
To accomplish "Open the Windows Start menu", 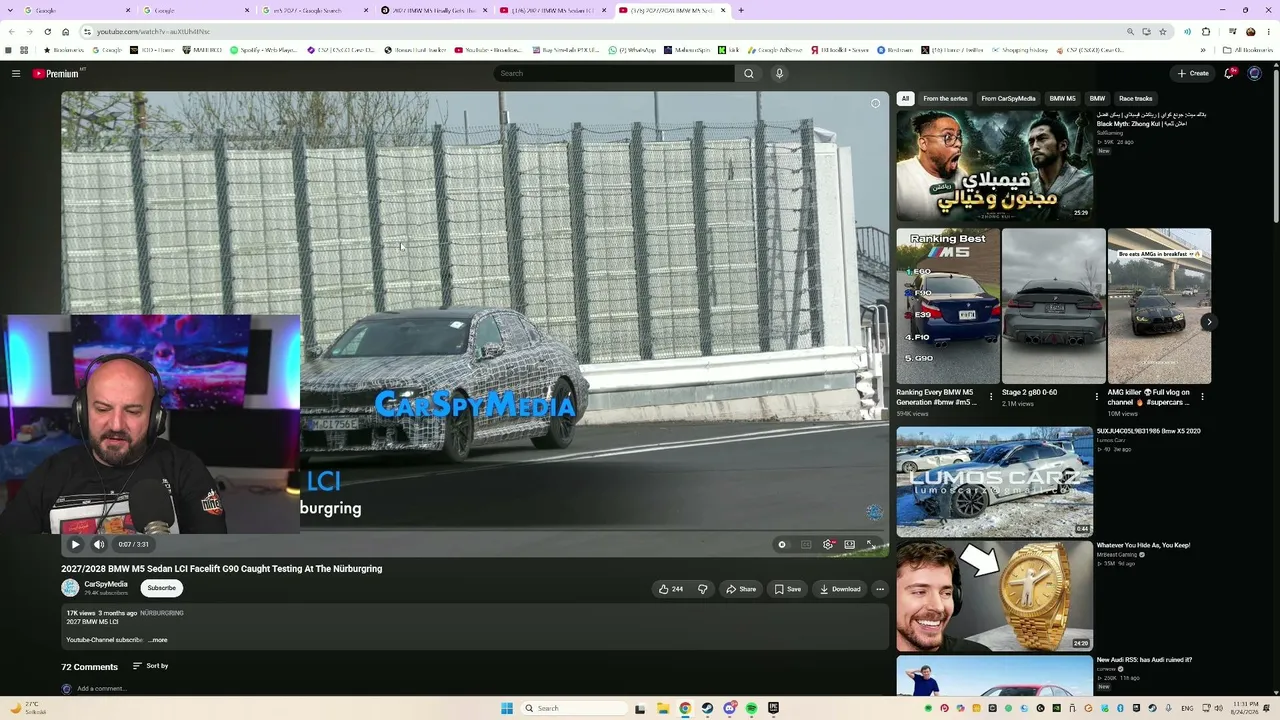I will 507,709.
